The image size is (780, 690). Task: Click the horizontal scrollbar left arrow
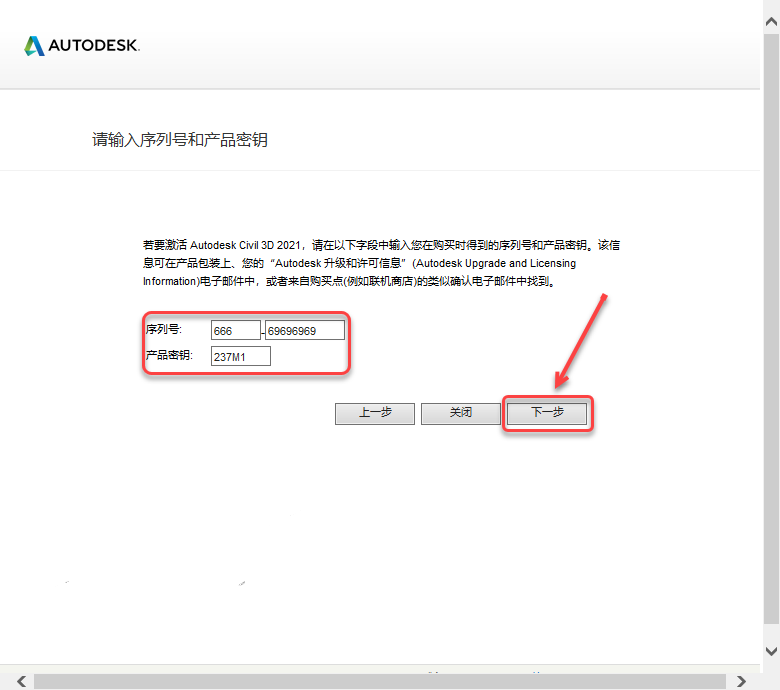click(21, 681)
